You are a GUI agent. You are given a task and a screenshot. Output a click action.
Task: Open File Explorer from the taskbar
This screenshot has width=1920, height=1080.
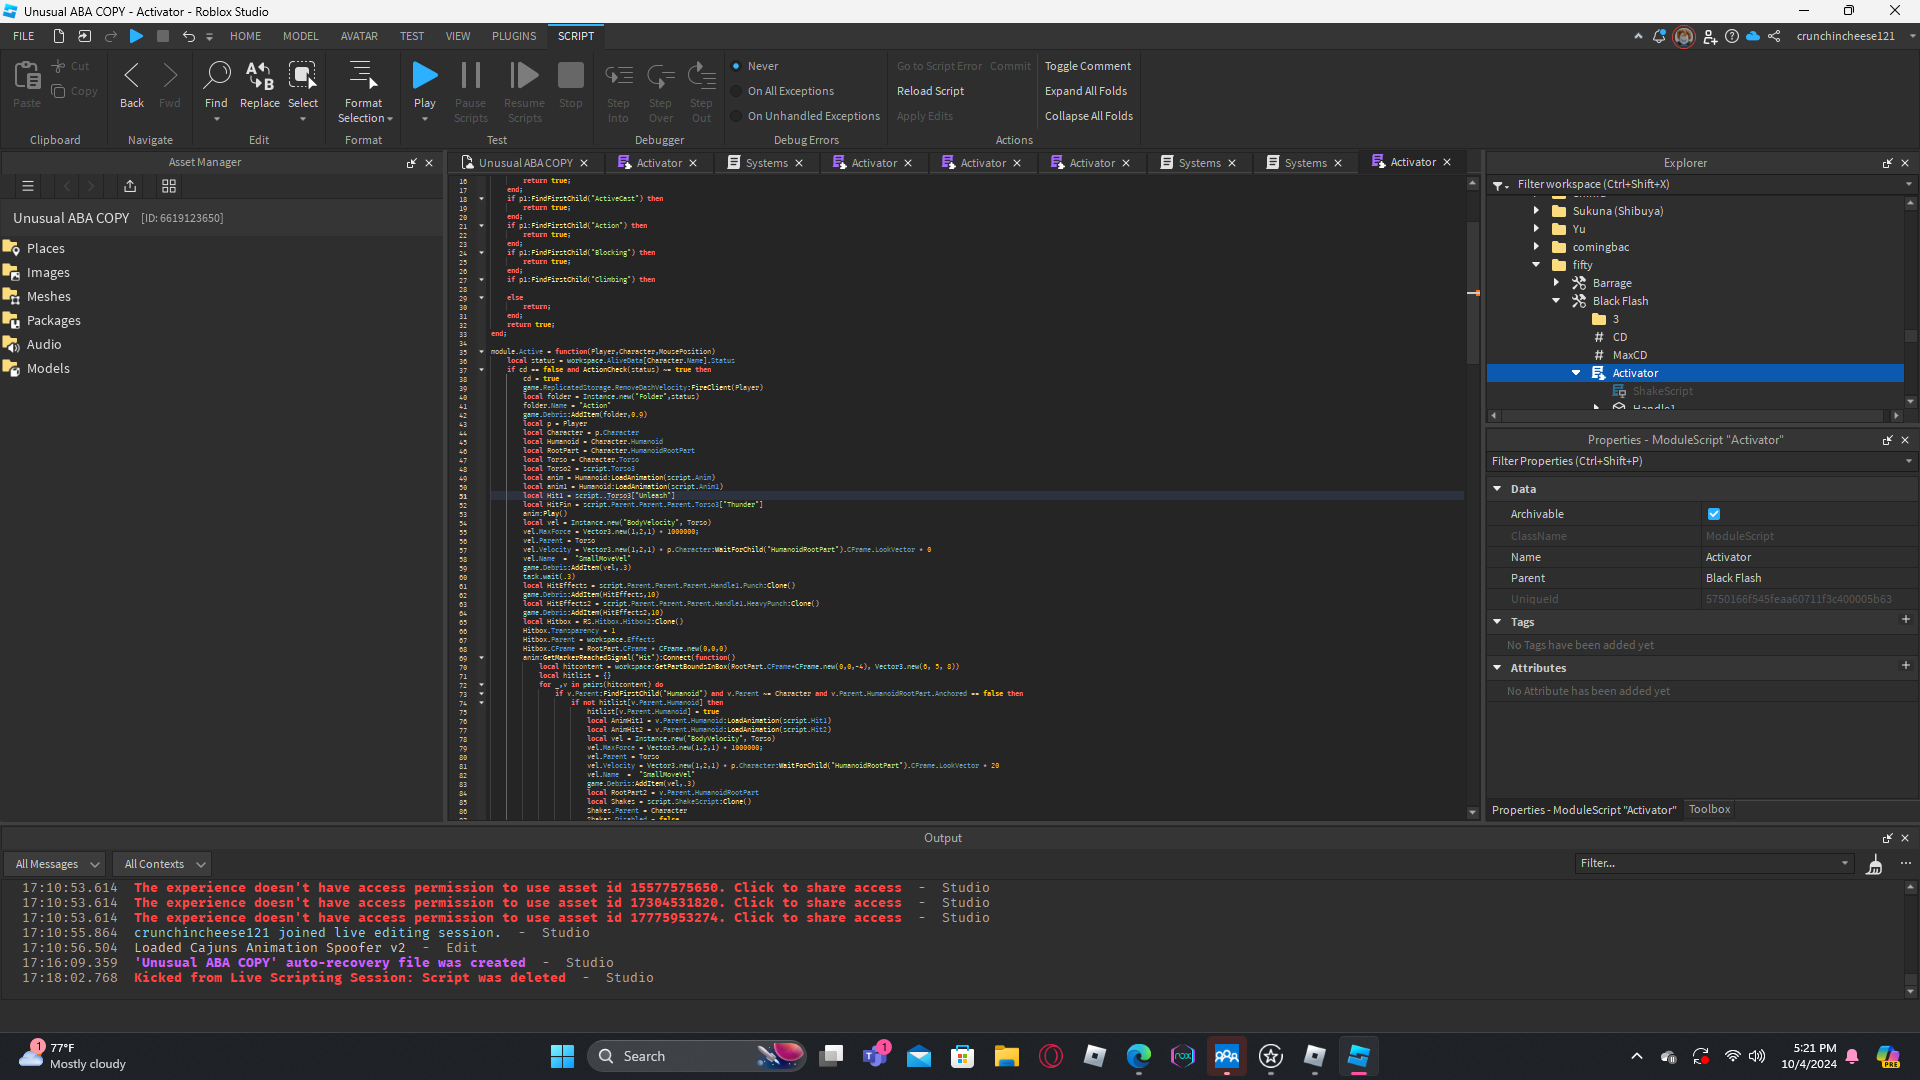[1006, 1056]
